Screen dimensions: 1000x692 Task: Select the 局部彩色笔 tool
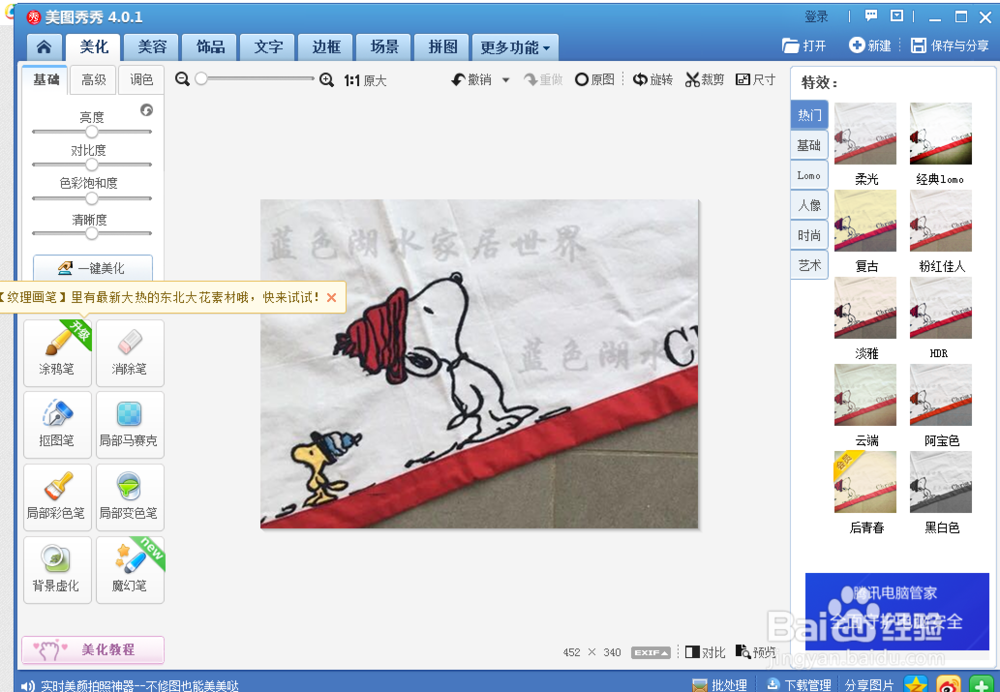(x=57, y=497)
